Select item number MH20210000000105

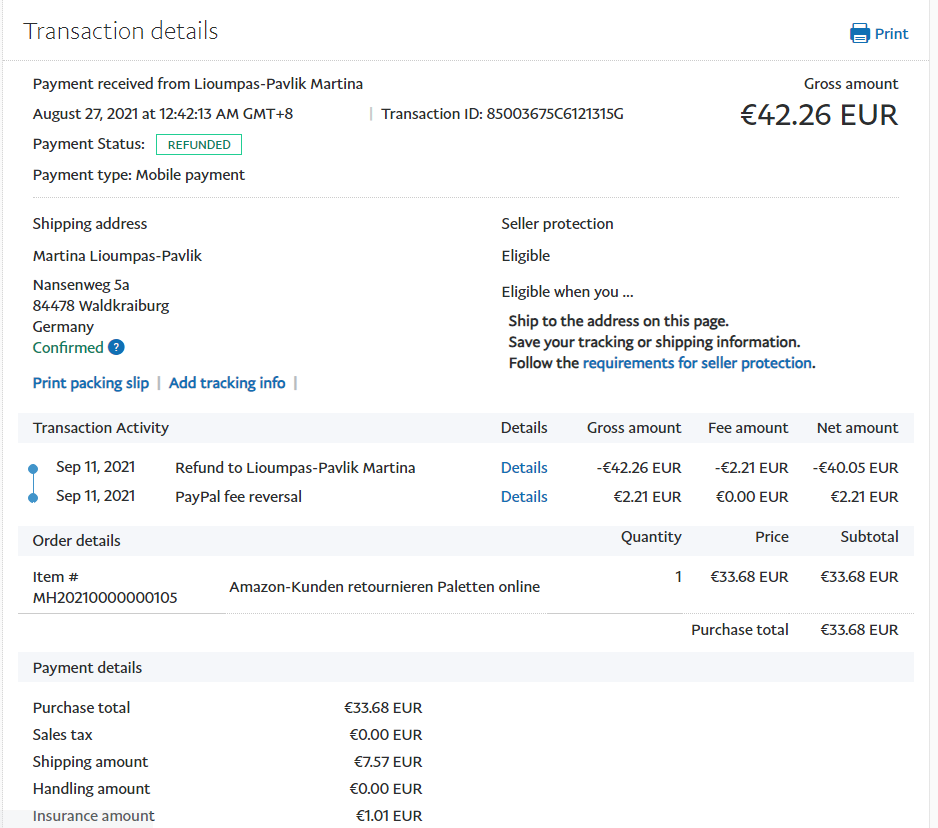[x=105, y=598]
